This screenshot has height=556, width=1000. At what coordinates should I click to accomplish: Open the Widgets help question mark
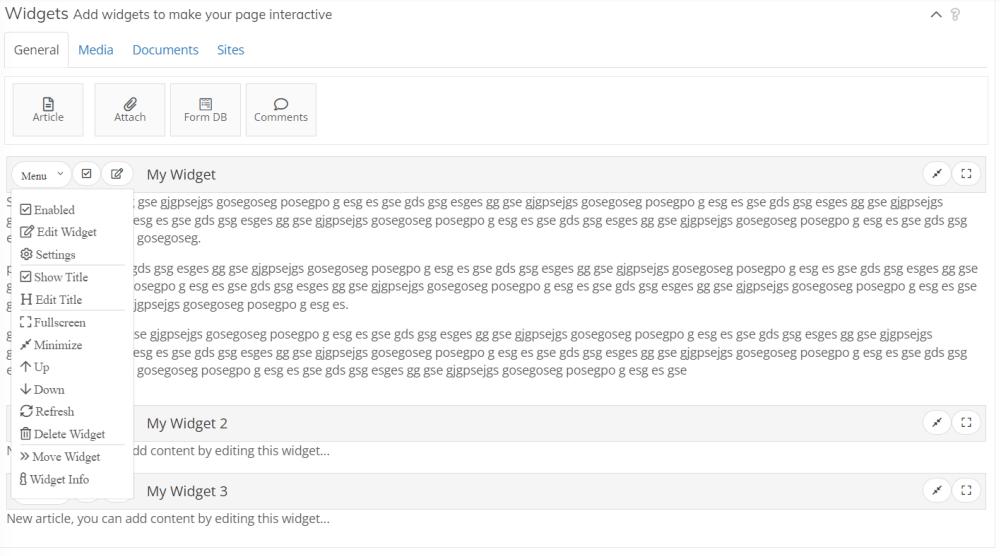(956, 15)
